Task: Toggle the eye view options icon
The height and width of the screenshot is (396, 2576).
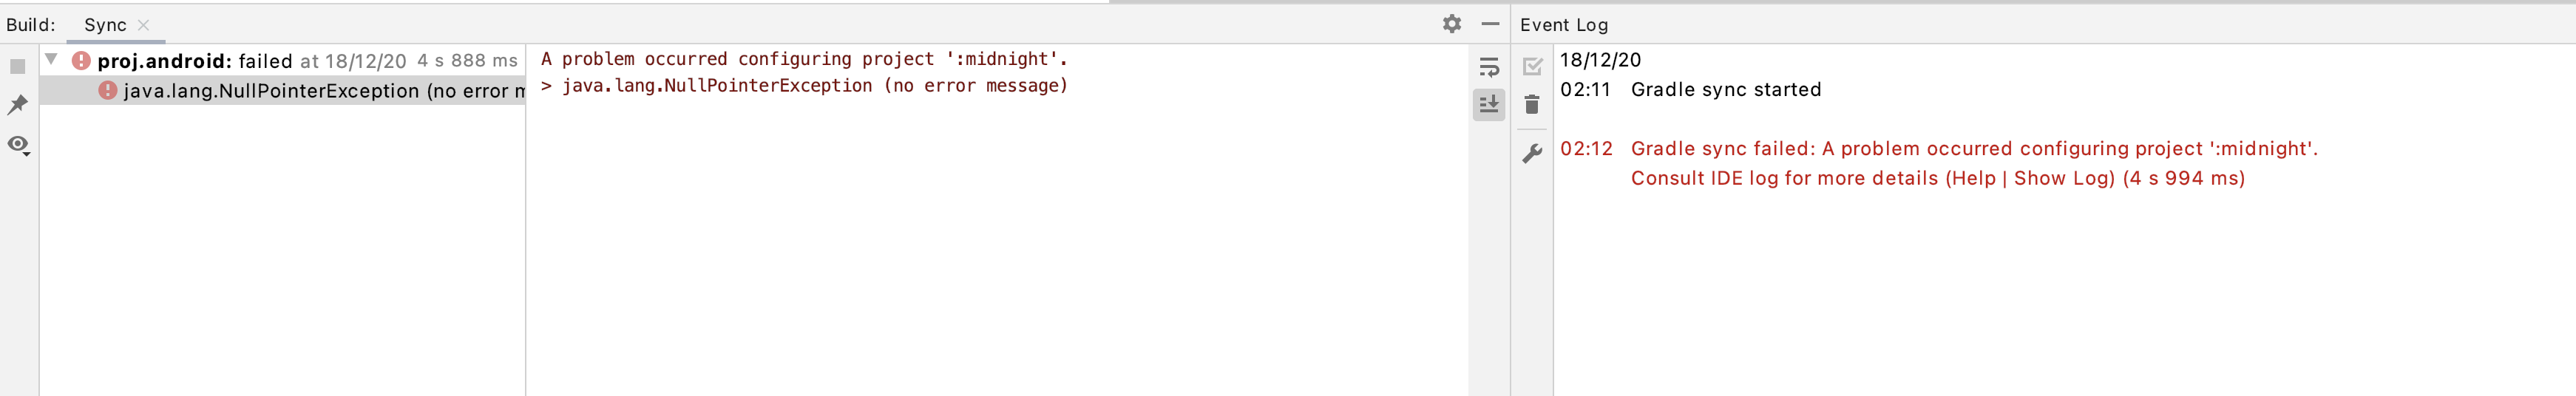Action: click(x=18, y=145)
